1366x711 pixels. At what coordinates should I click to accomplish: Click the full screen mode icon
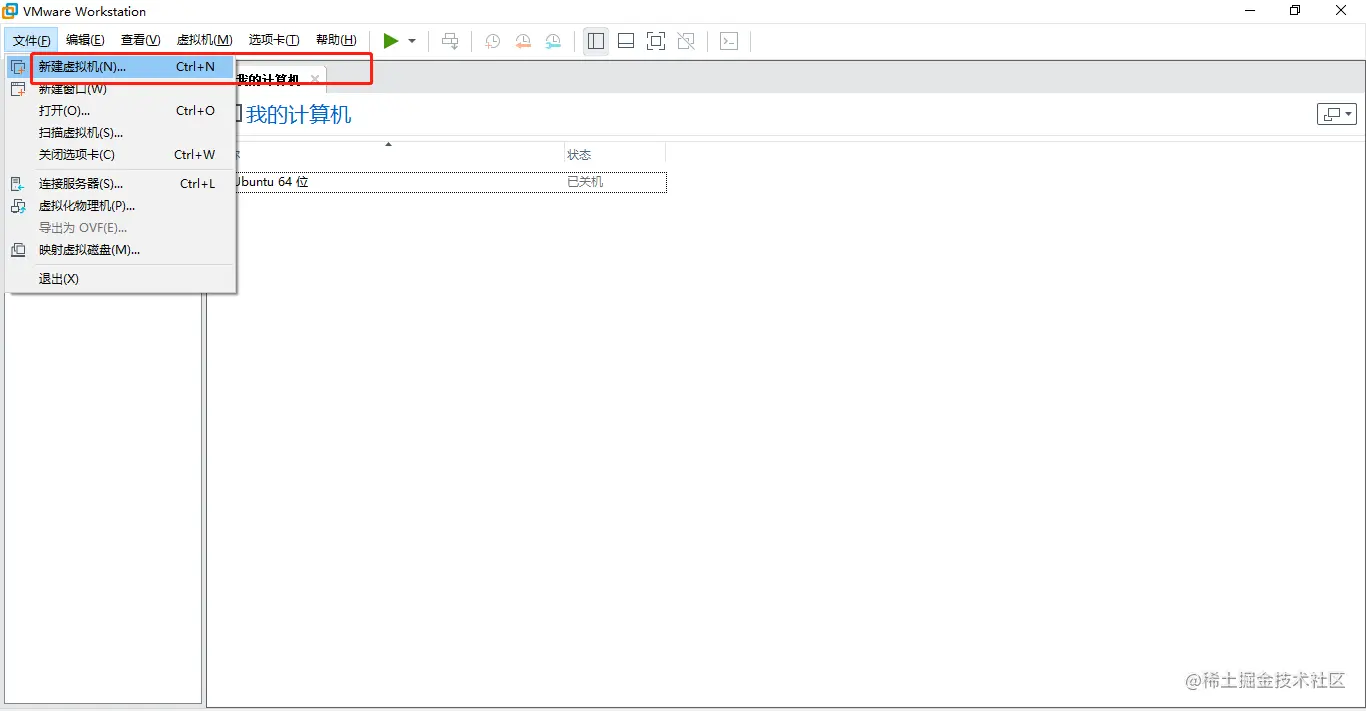click(656, 41)
